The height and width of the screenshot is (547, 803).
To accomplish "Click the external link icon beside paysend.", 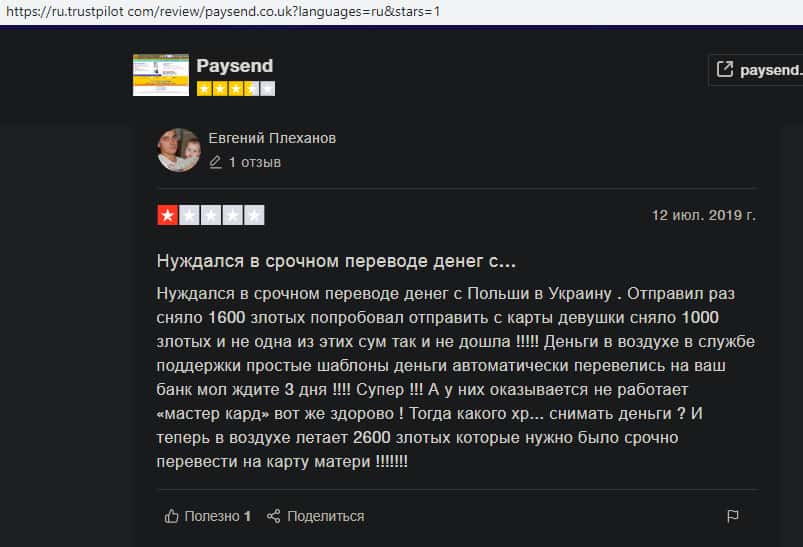I will [725, 70].
